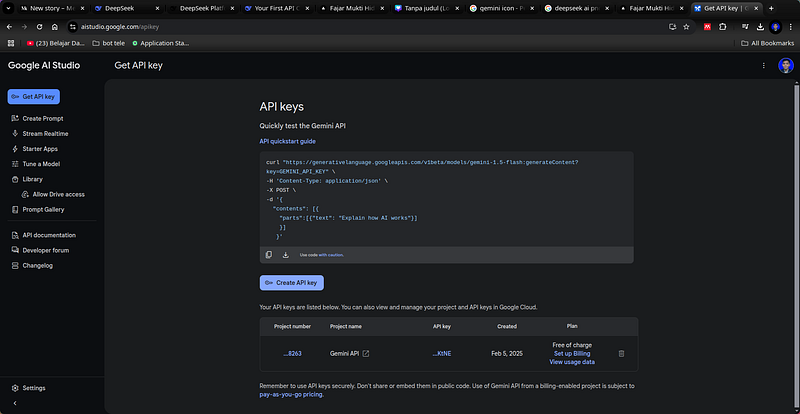This screenshot has height=414, width=800.
Task: Open the Belajar Da... YouTube bookmark
Action: [56, 43]
